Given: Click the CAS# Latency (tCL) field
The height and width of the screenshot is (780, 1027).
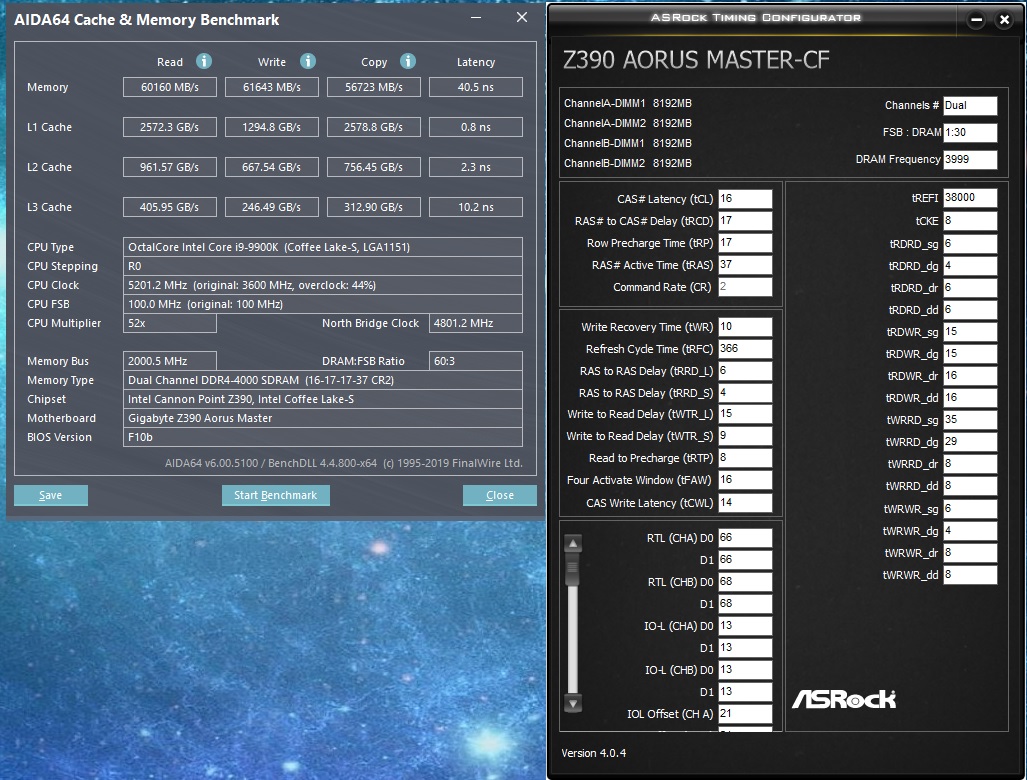Looking at the screenshot, I should 745,199.
